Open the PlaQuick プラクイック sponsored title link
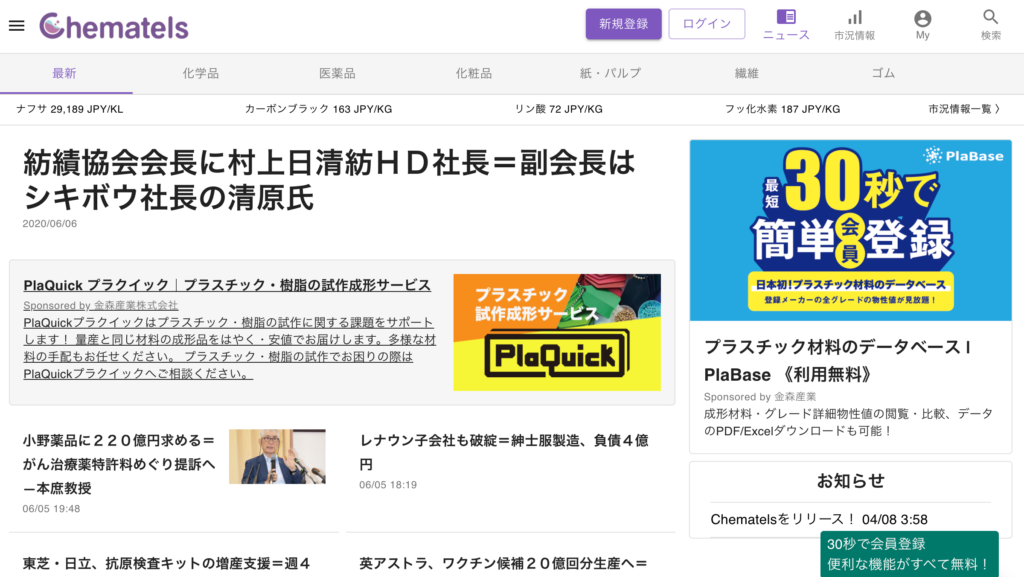 click(x=227, y=285)
